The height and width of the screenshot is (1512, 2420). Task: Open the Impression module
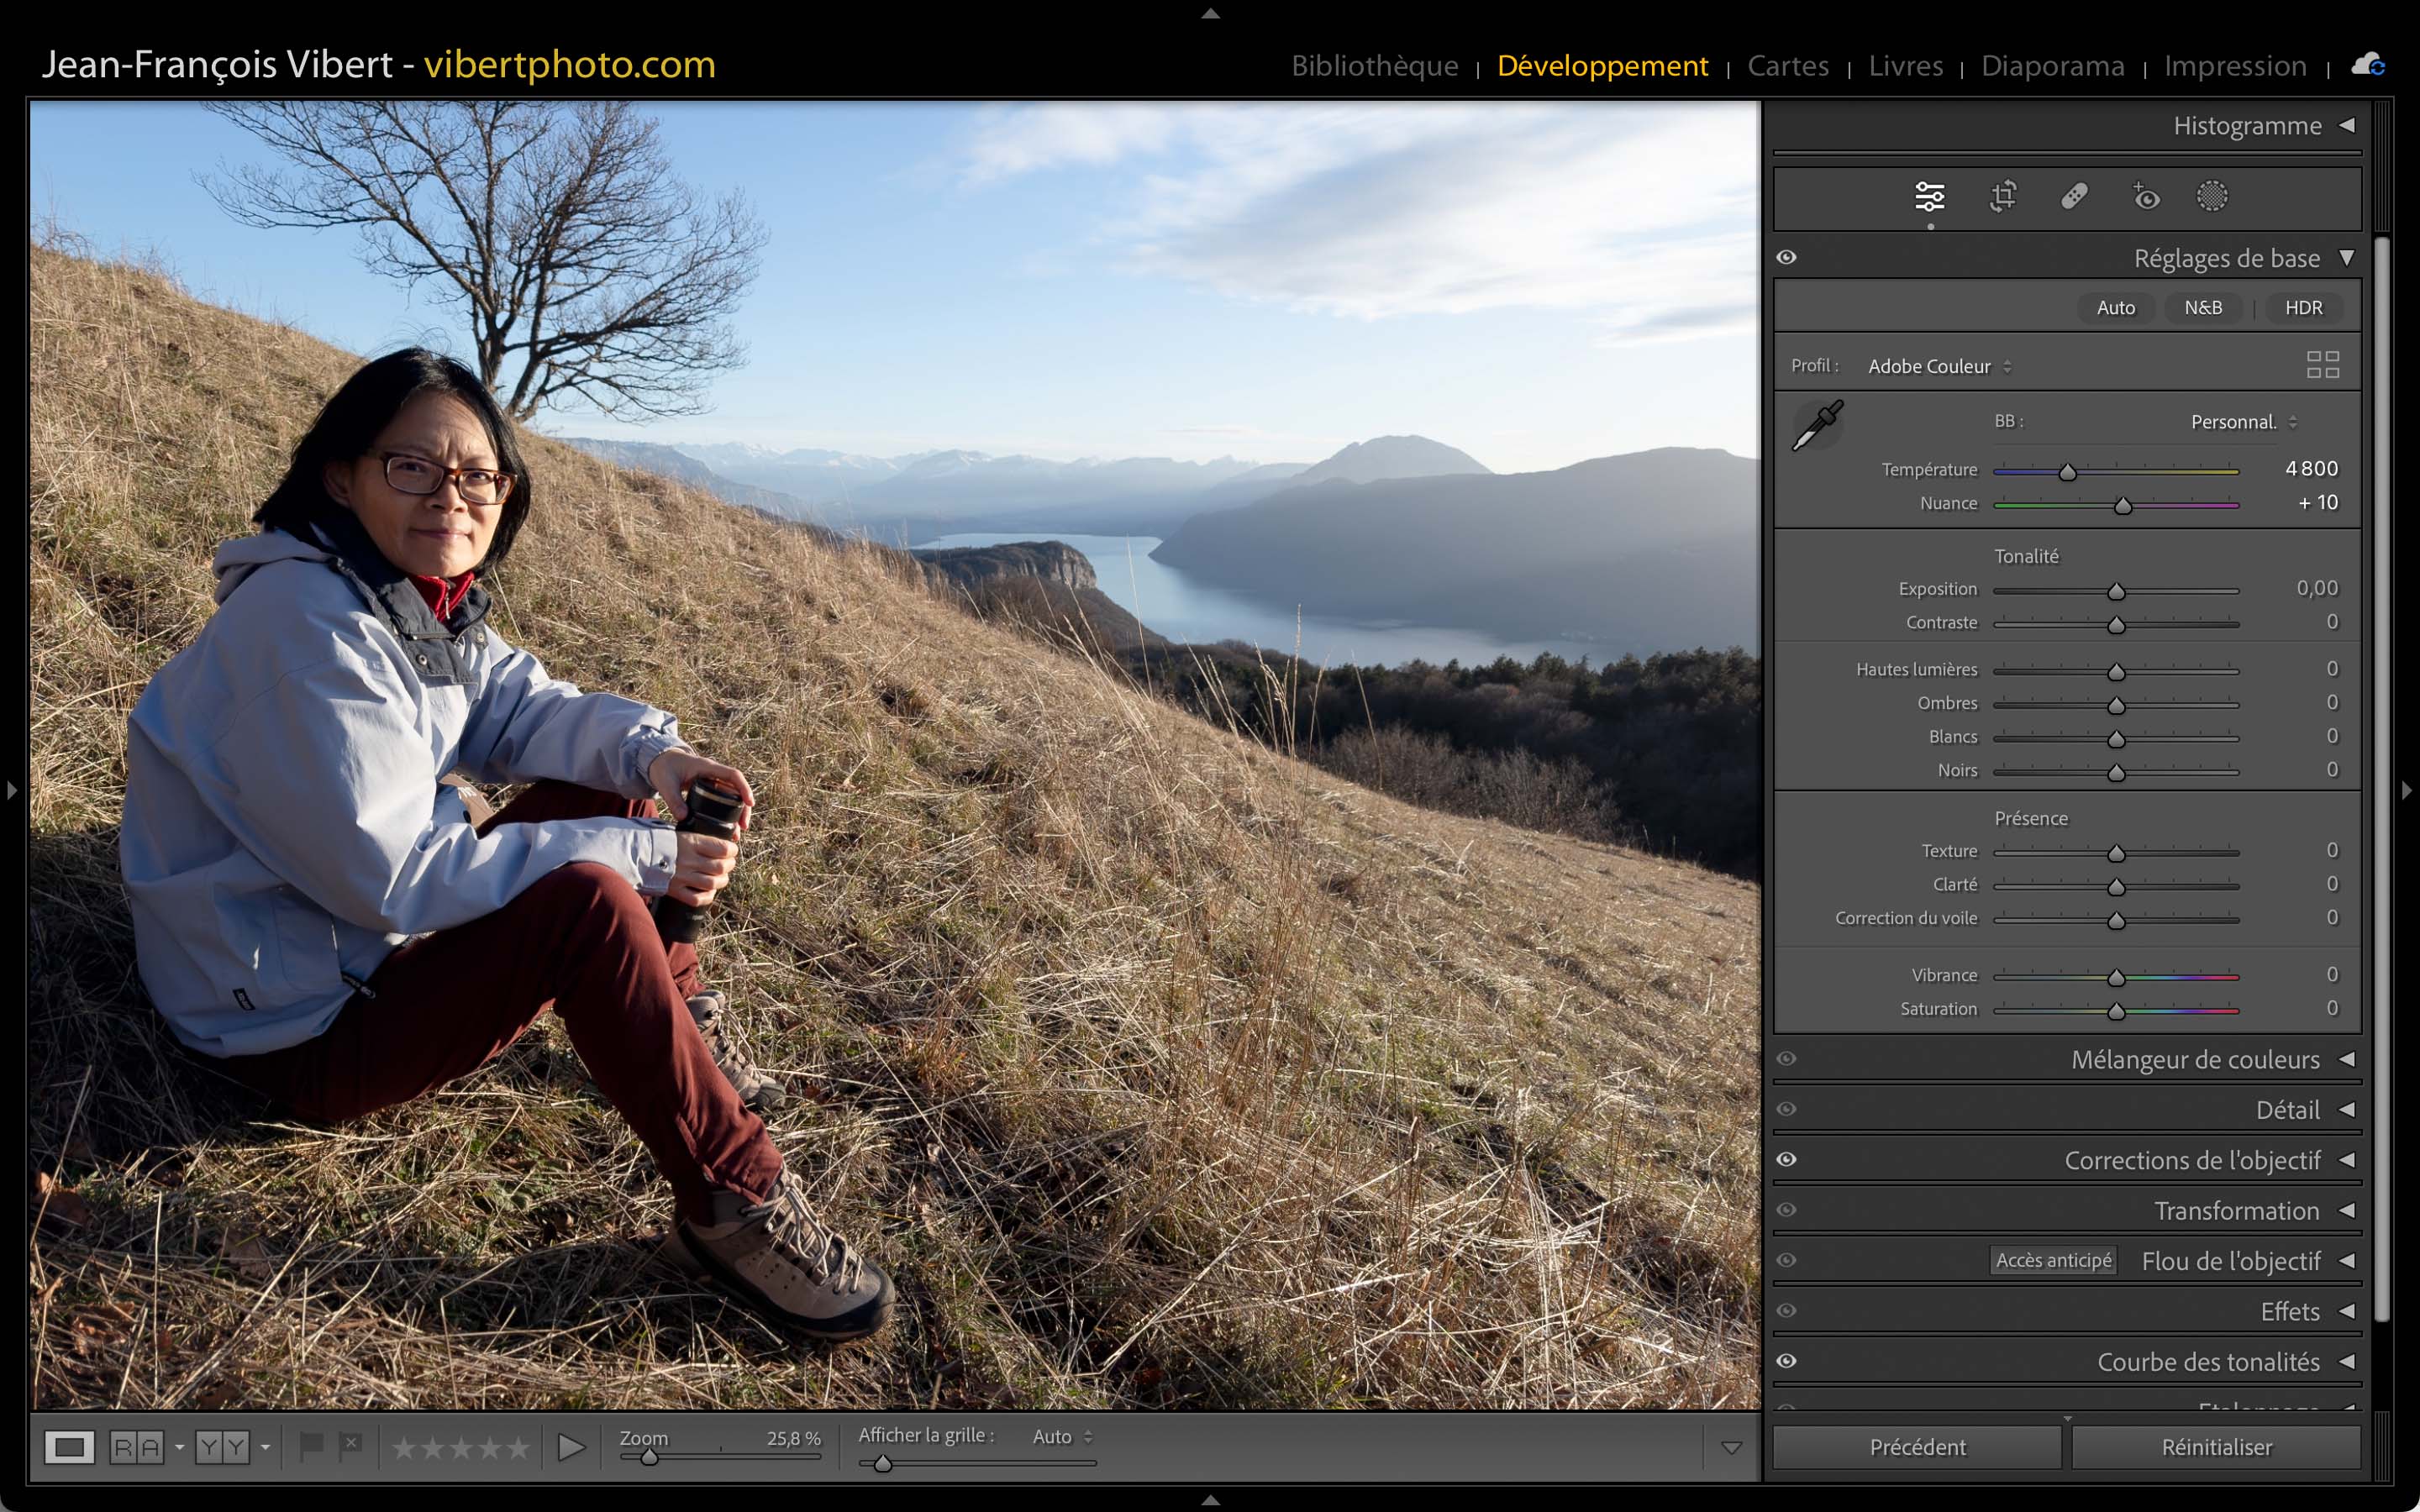pos(2235,66)
